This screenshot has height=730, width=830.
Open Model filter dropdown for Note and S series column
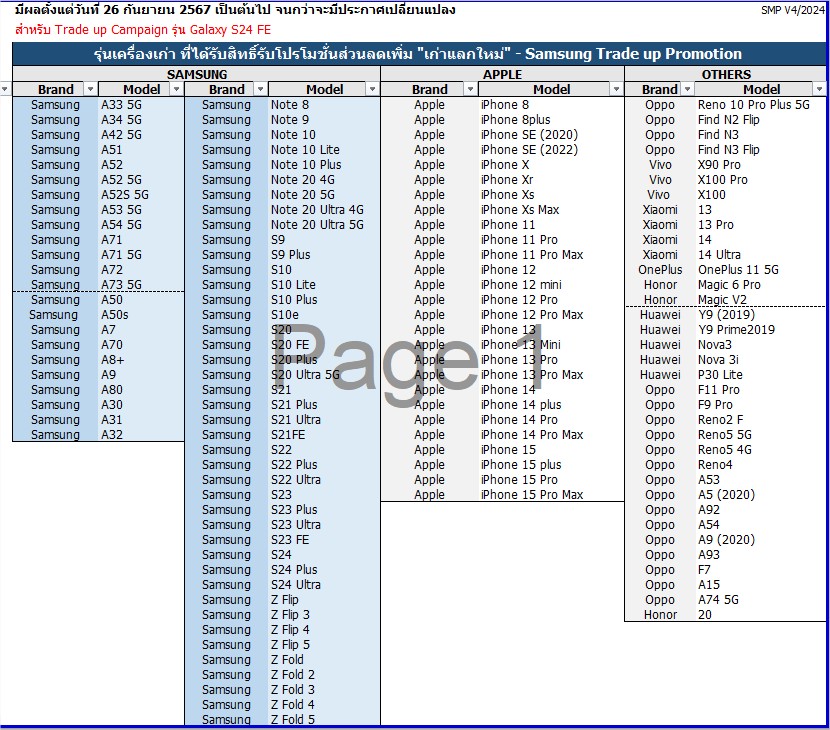pos(373,89)
